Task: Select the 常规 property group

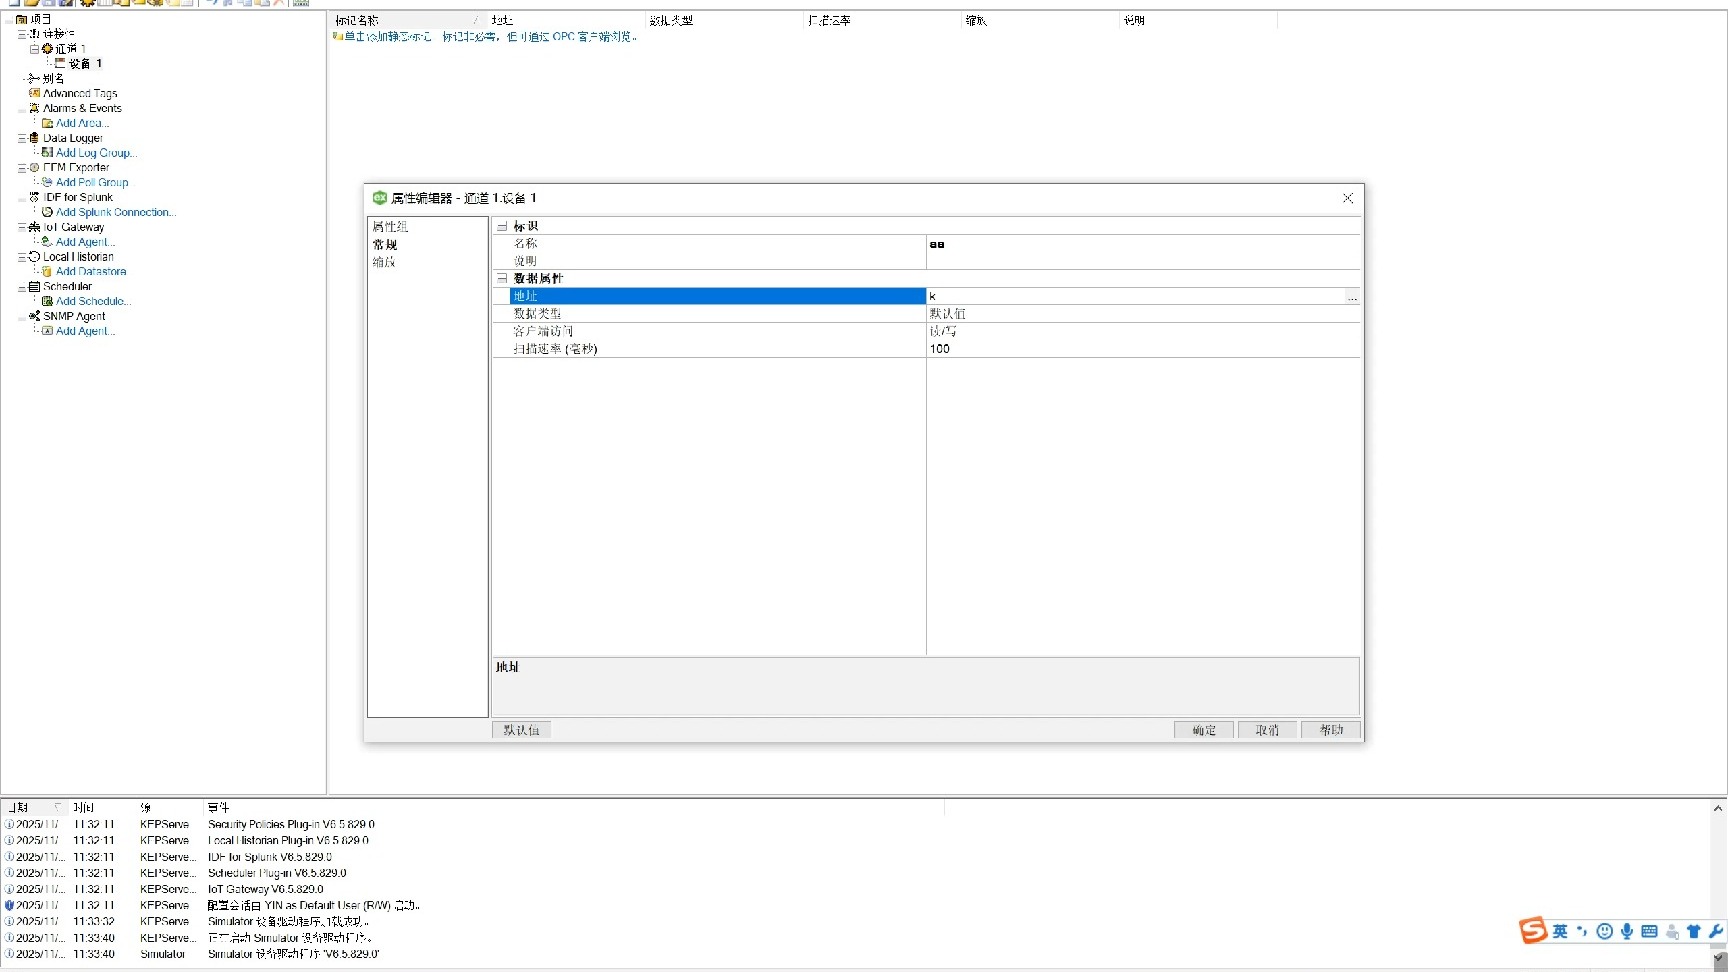Action: click(x=385, y=244)
